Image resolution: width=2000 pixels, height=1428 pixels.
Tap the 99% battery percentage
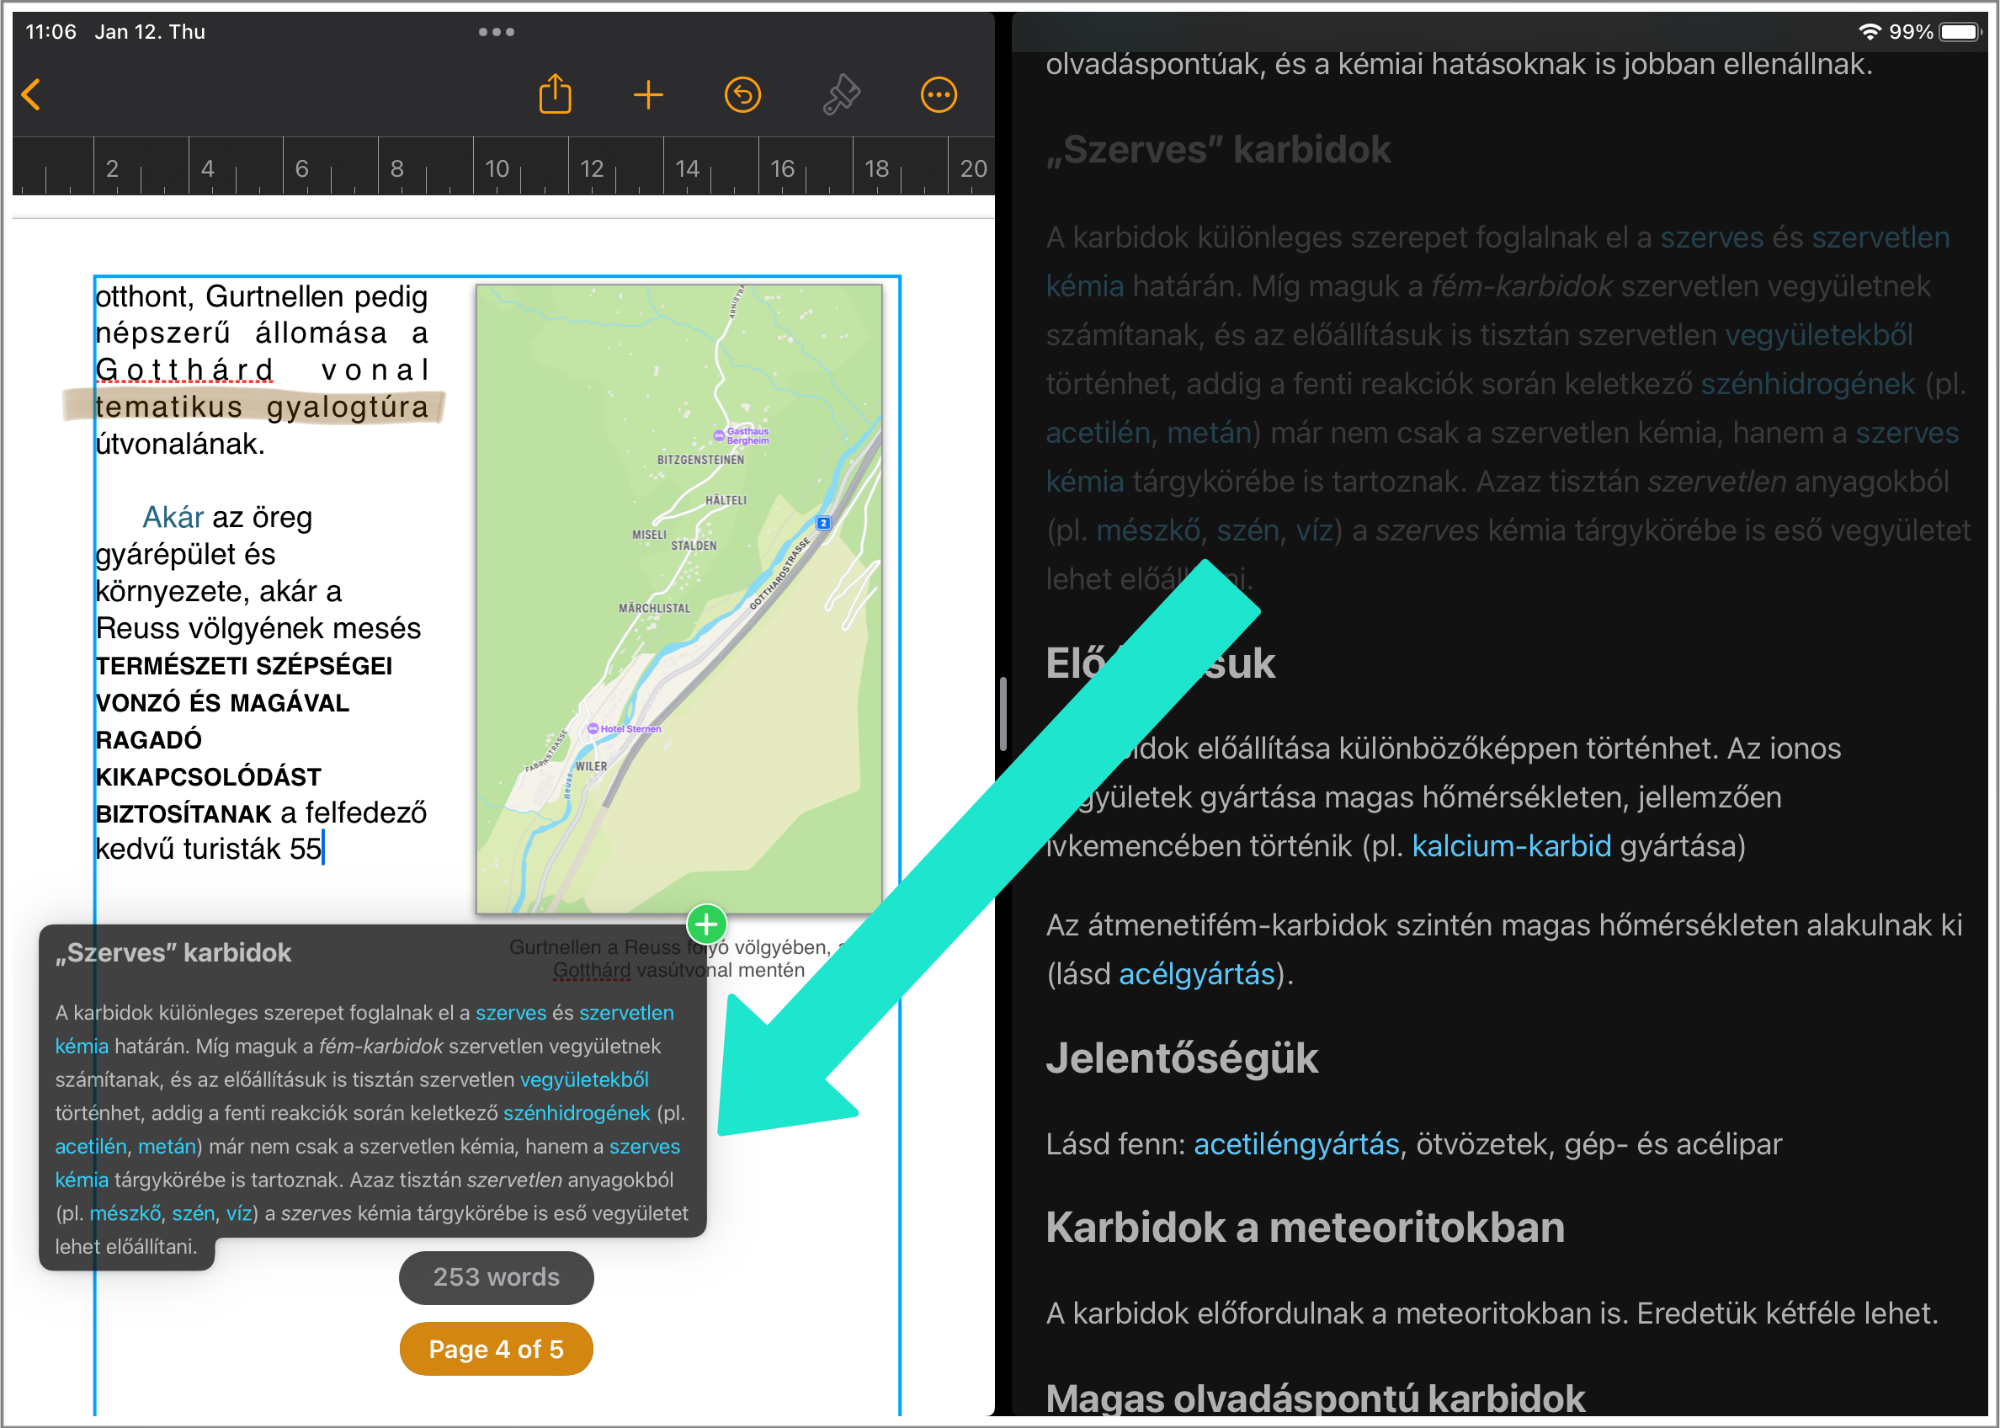(1911, 32)
